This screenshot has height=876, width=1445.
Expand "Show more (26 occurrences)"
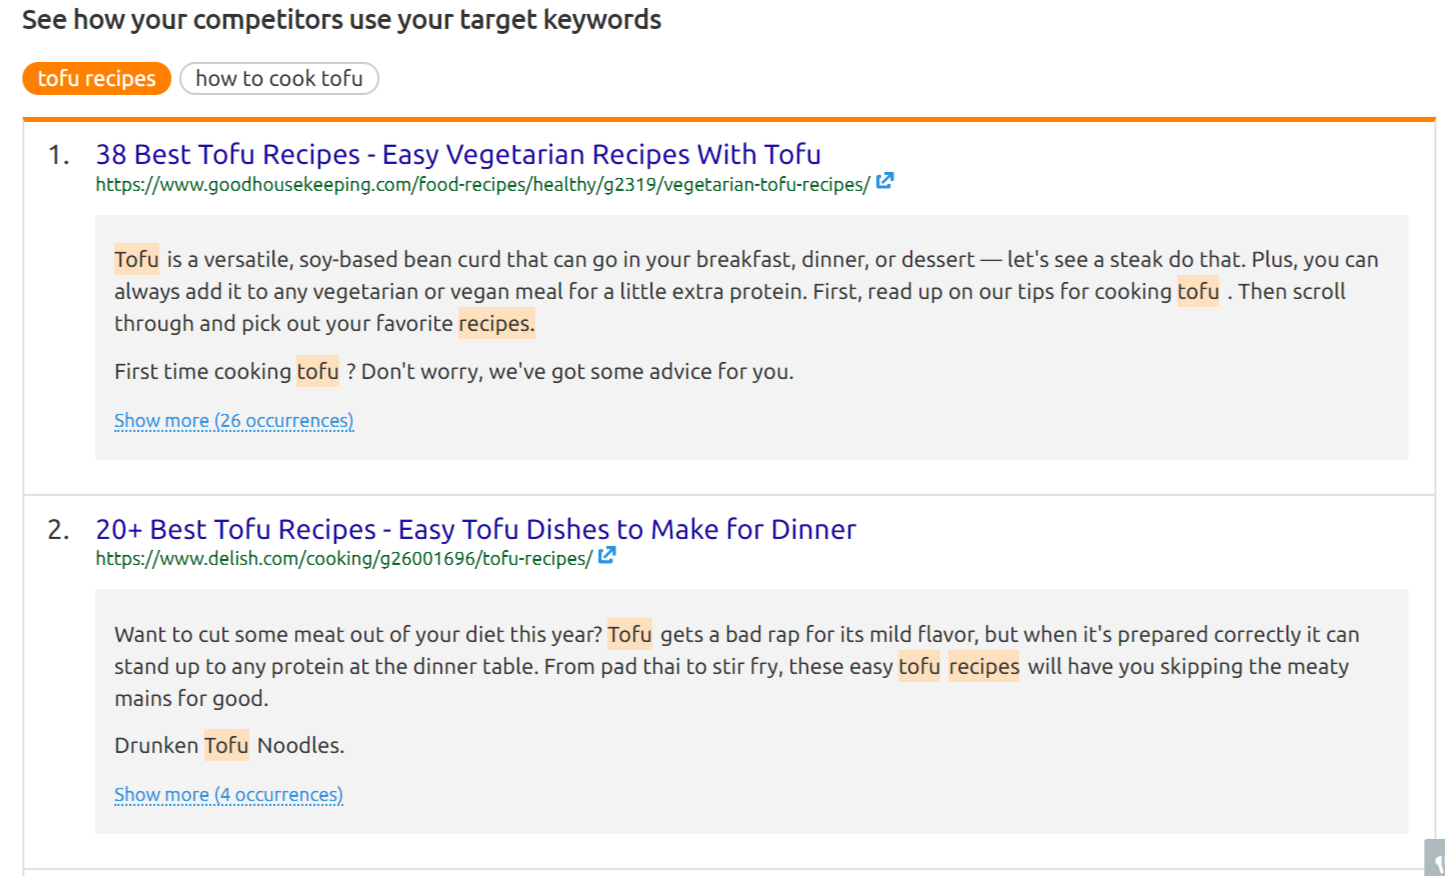[x=234, y=421]
